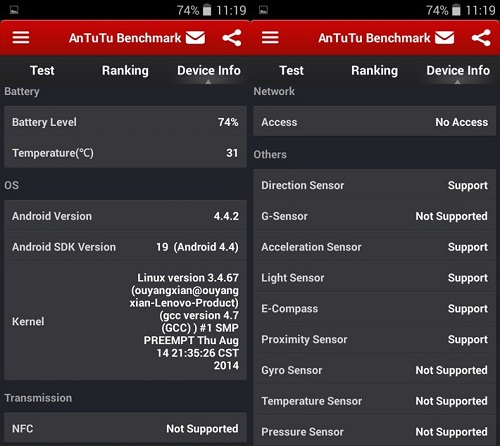Tap notification image icon in right status bar

pos(263,10)
